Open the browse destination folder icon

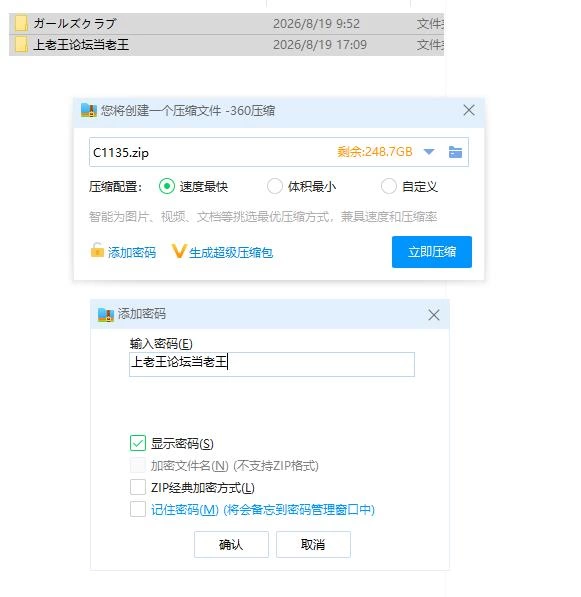pyautogui.click(x=455, y=152)
